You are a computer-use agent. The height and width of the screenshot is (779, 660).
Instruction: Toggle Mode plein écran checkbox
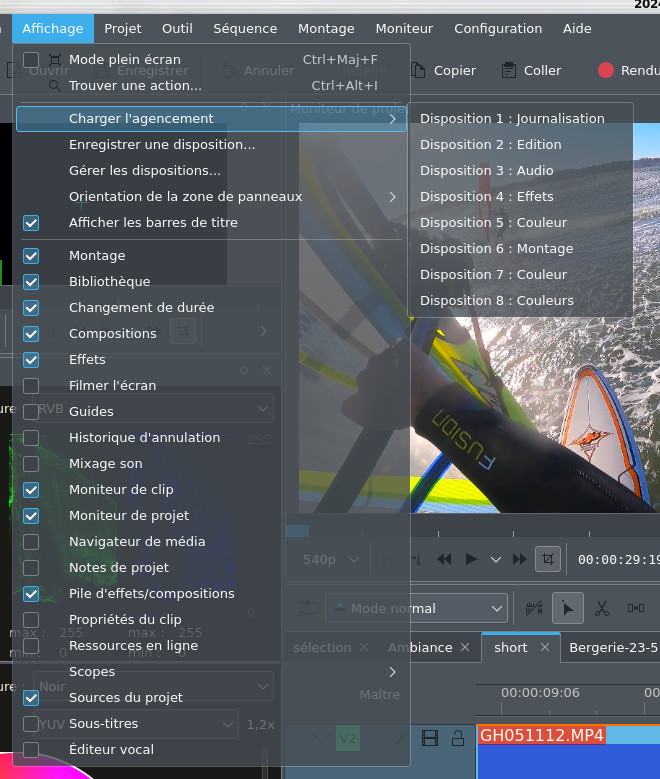[x=31, y=60]
